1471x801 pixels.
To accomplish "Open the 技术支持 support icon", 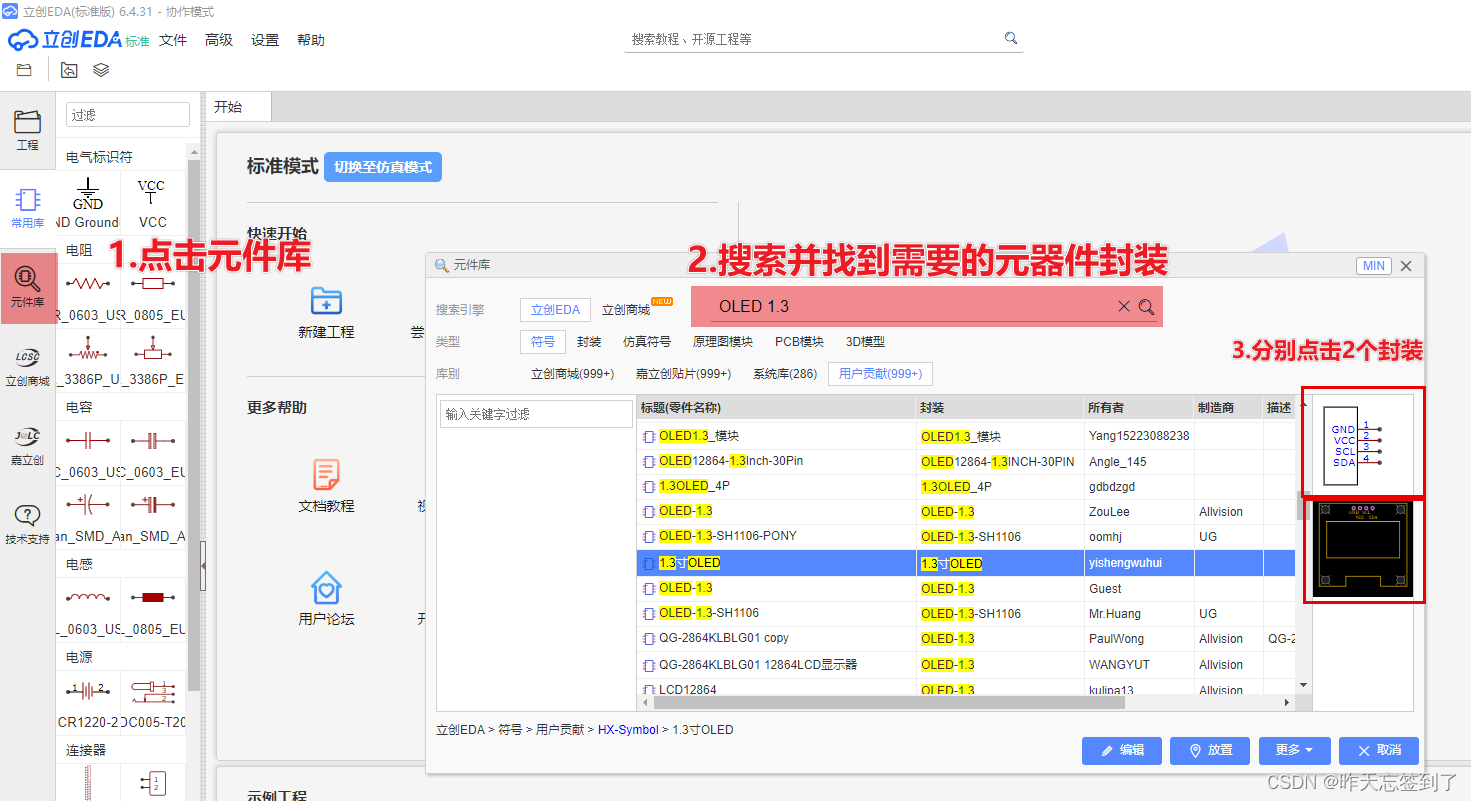I will (x=27, y=523).
